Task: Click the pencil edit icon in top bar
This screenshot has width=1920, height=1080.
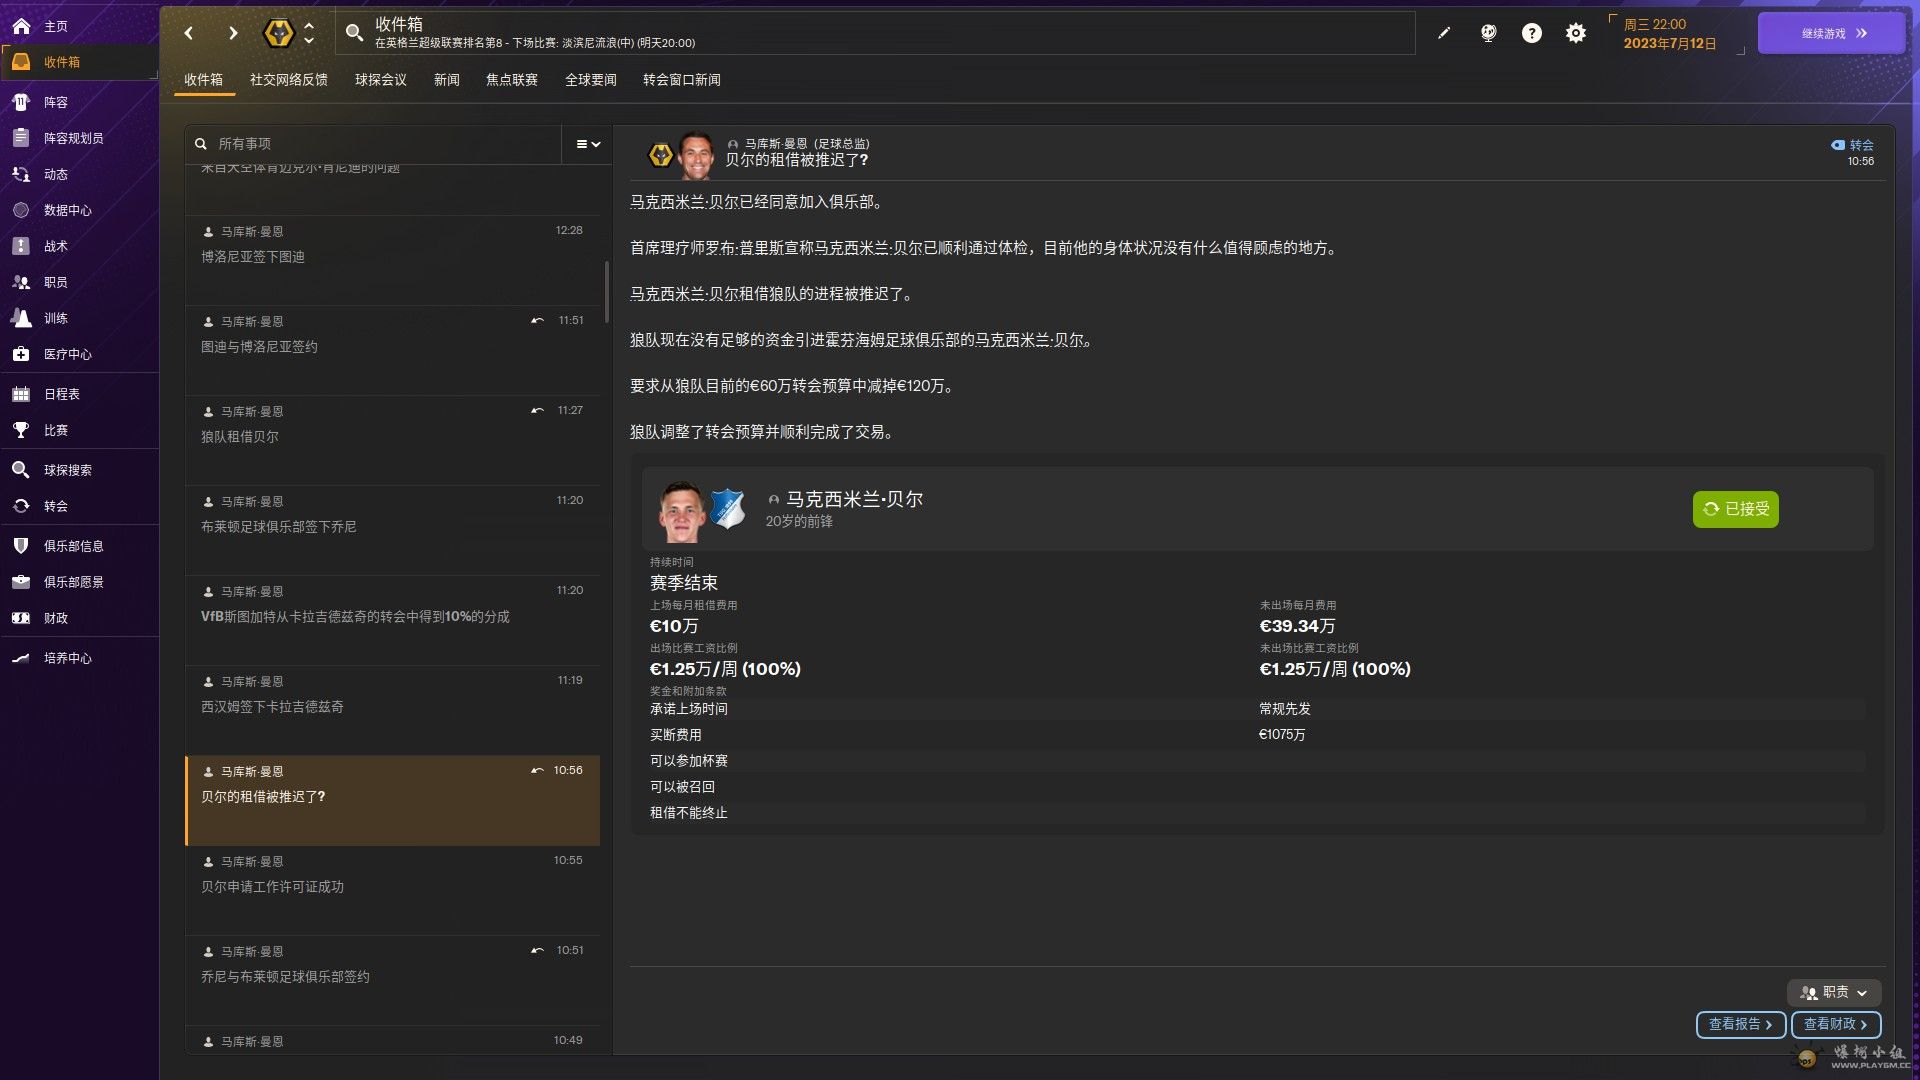Action: tap(1444, 33)
